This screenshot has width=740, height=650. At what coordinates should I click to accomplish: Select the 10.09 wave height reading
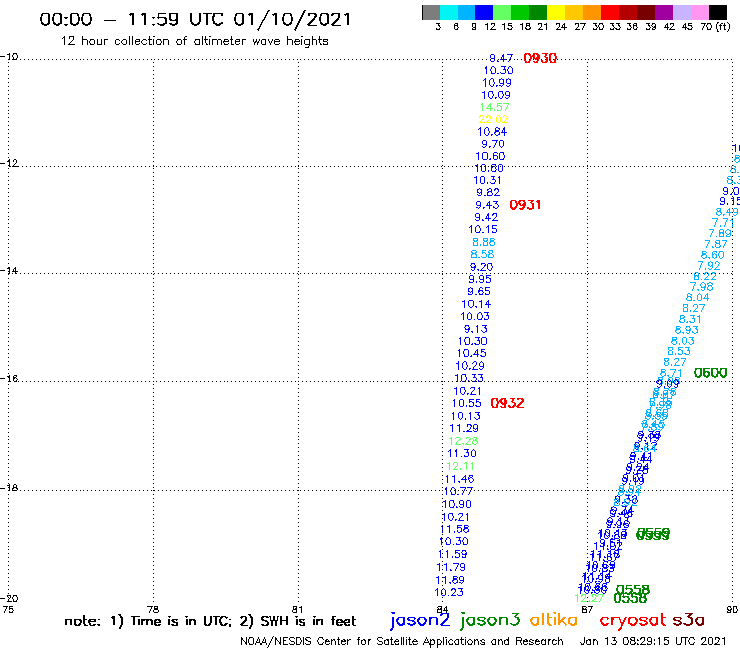496,95
